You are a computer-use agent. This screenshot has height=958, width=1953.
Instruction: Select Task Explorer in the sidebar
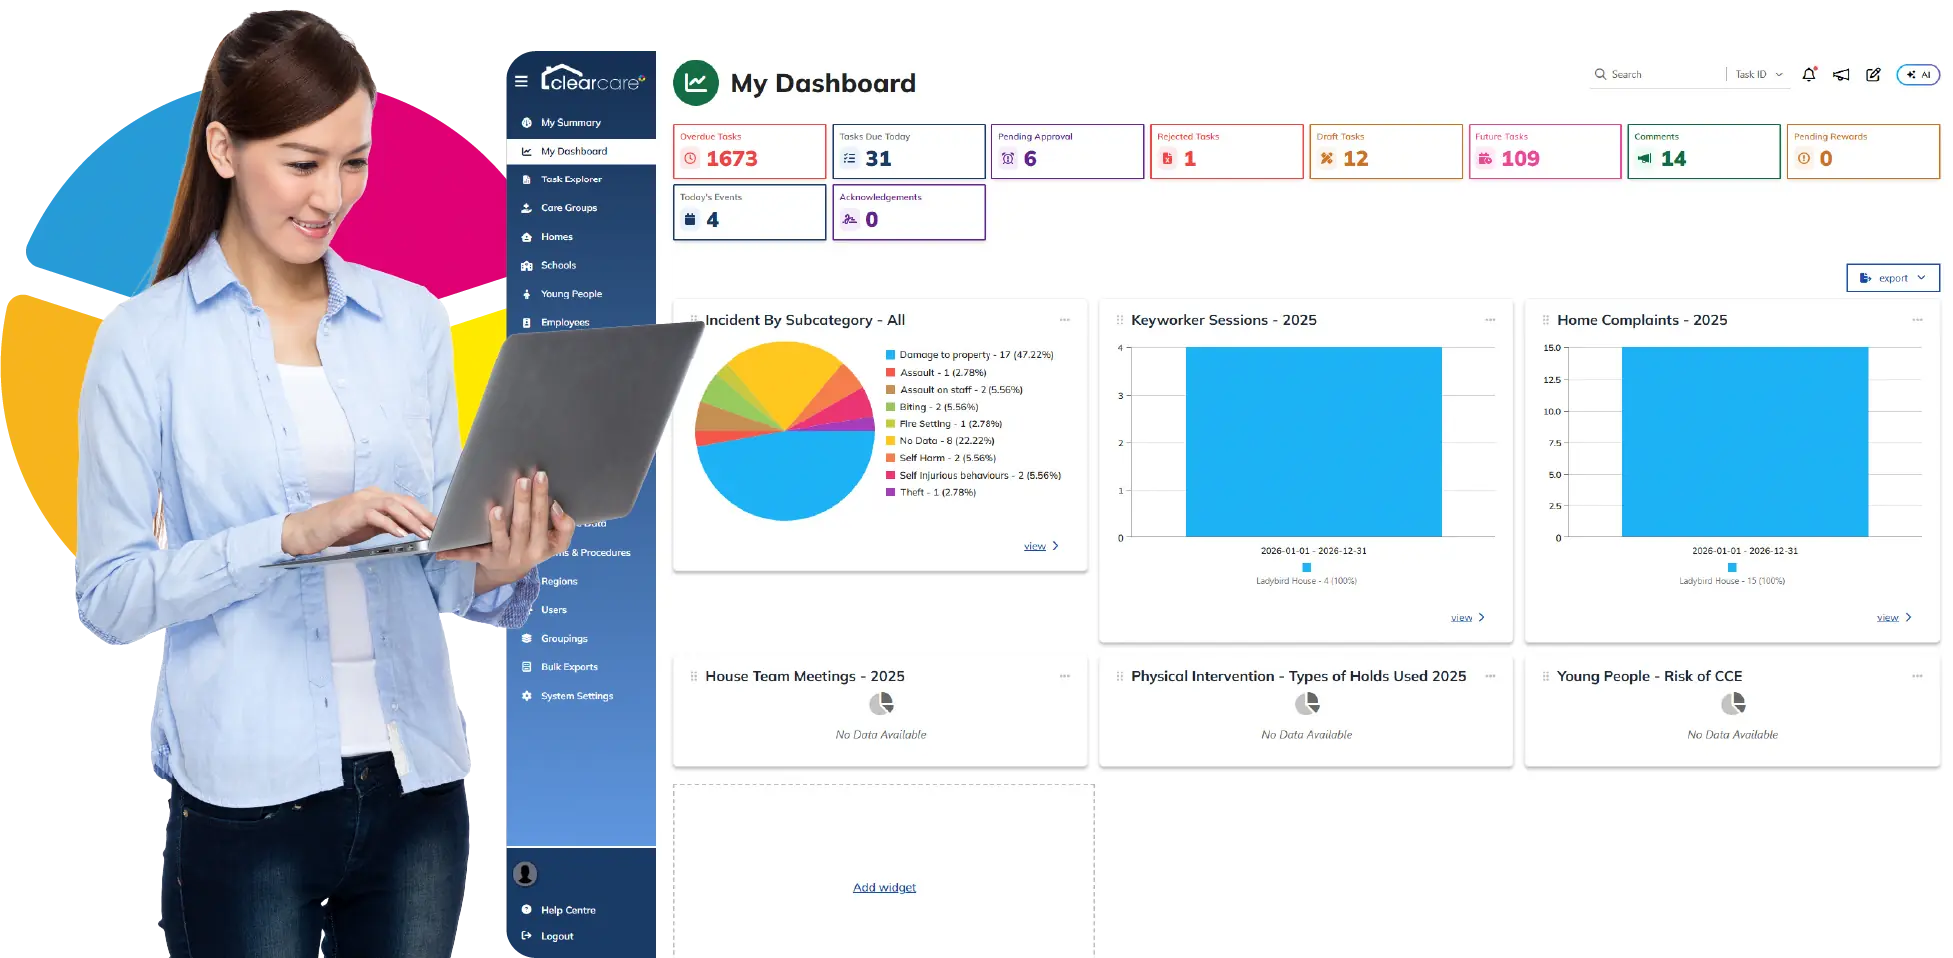(571, 179)
